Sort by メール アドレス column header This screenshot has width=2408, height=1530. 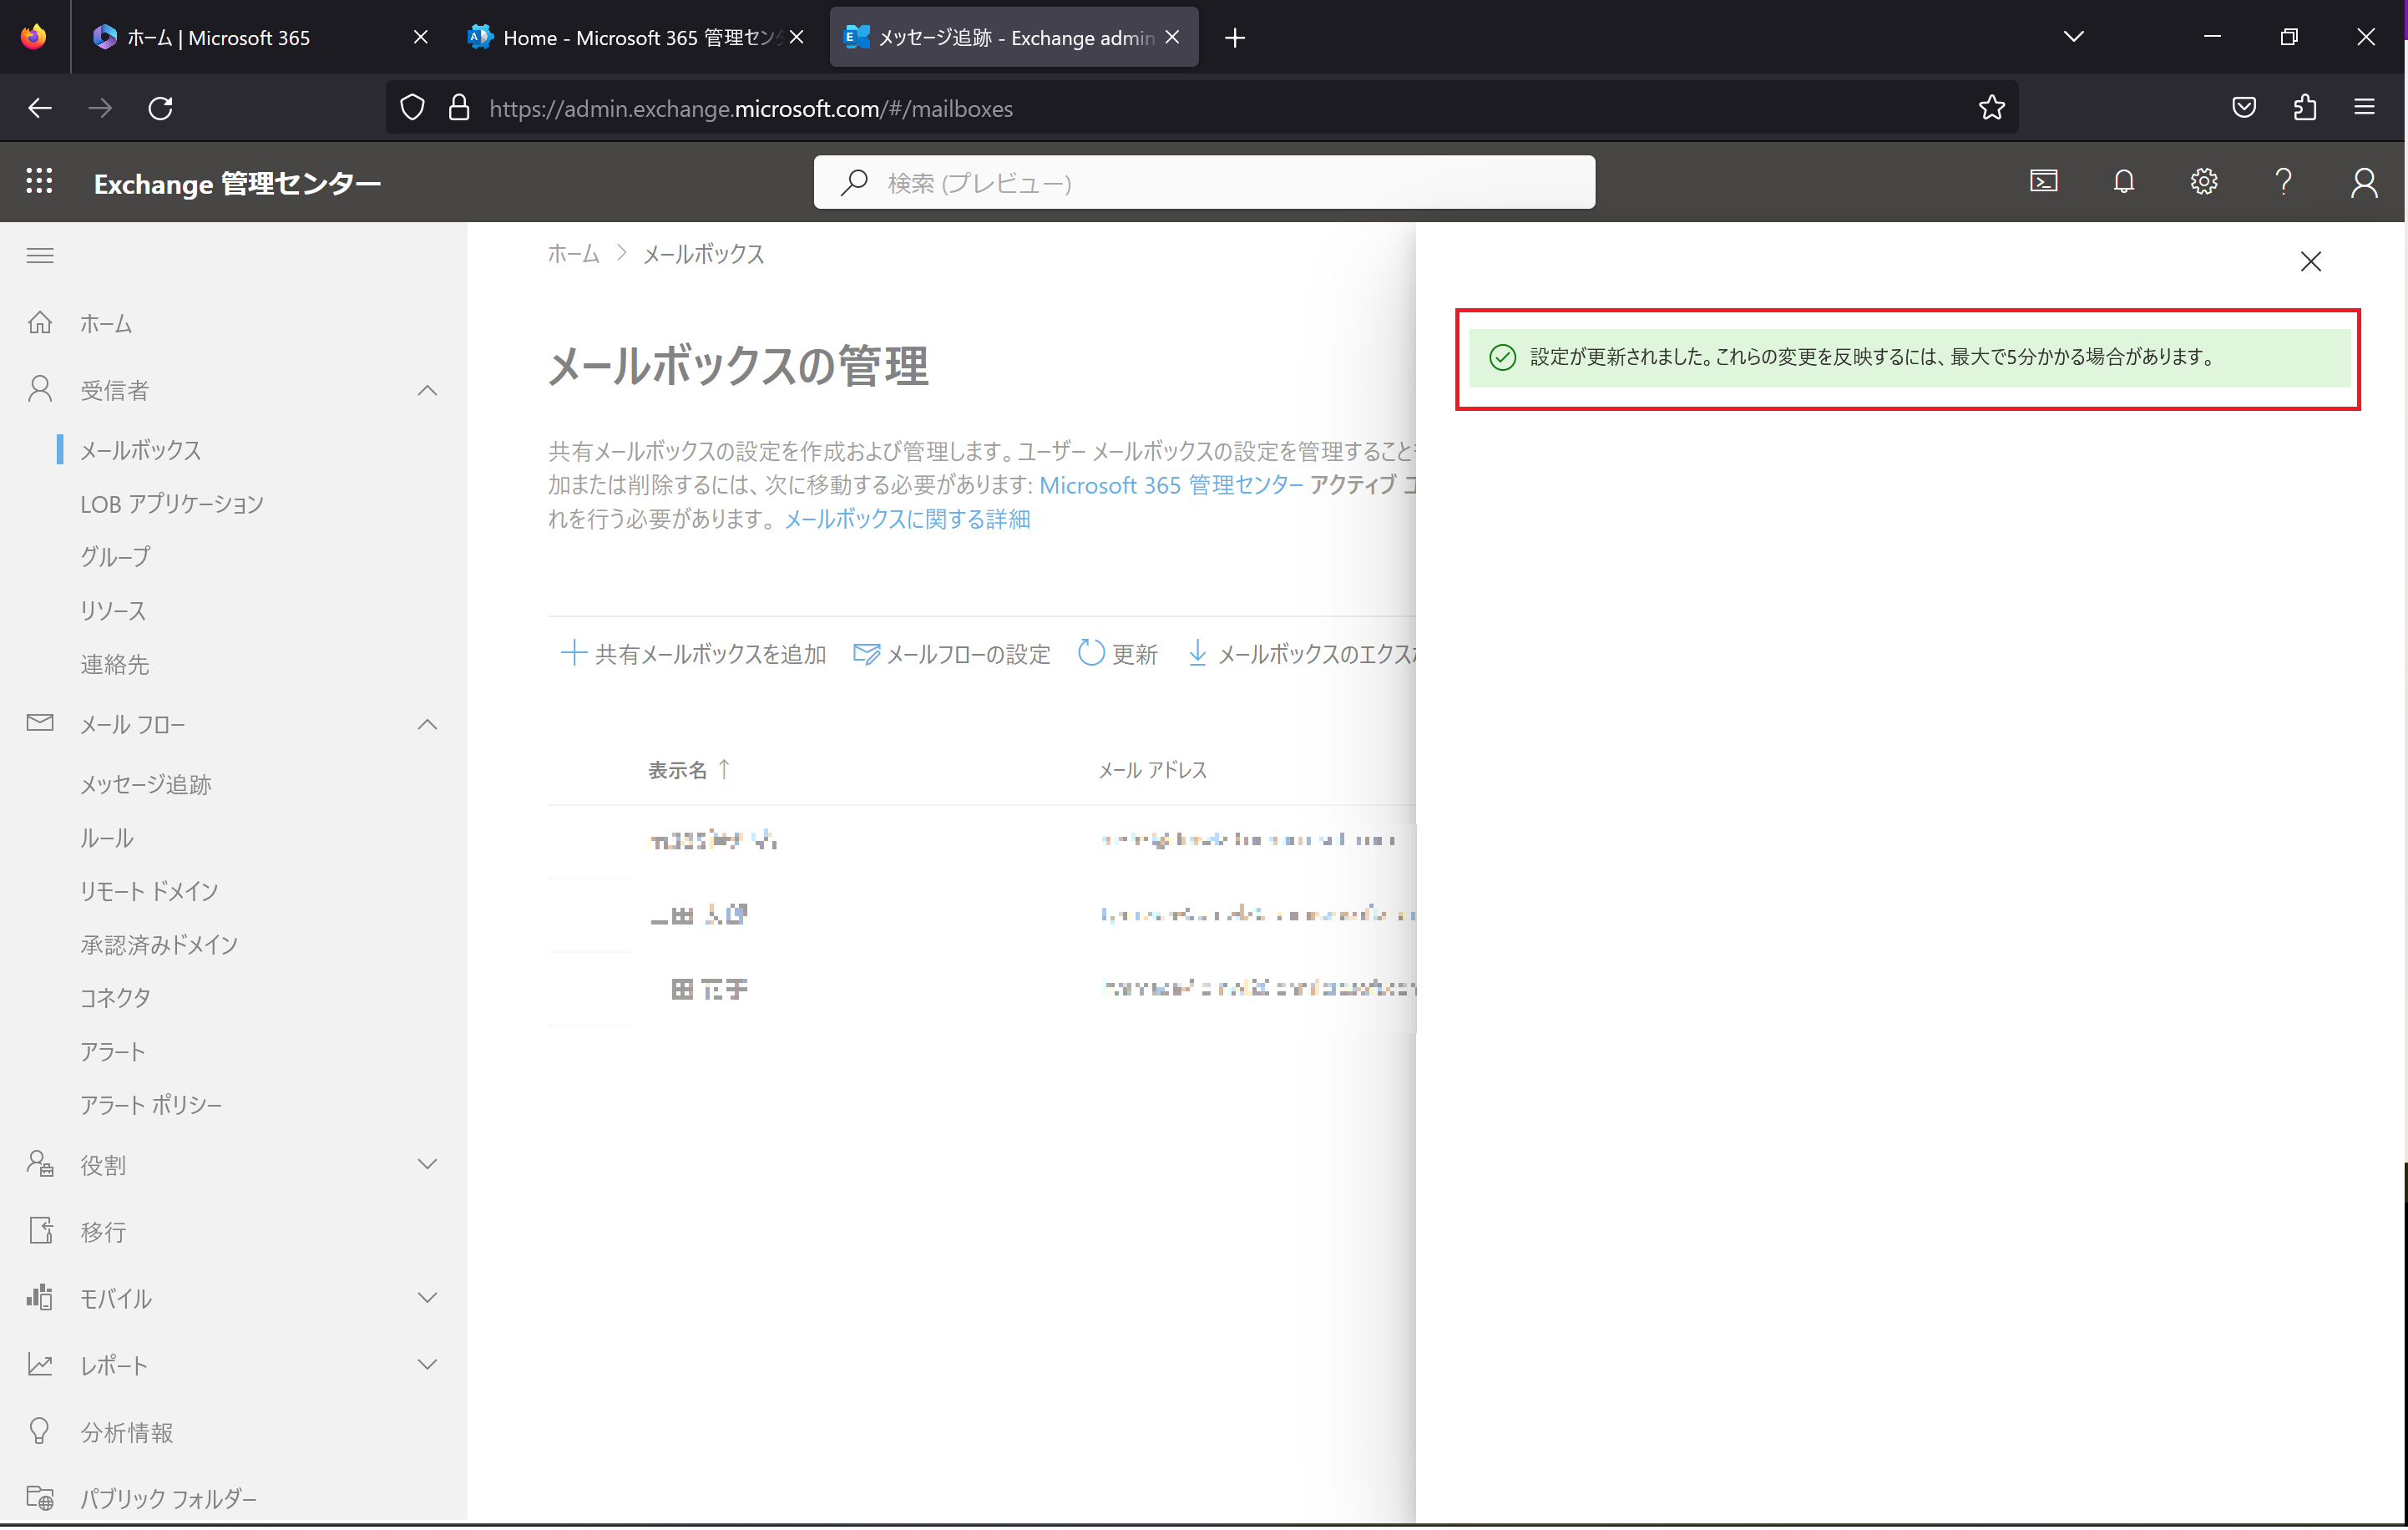(x=1153, y=771)
